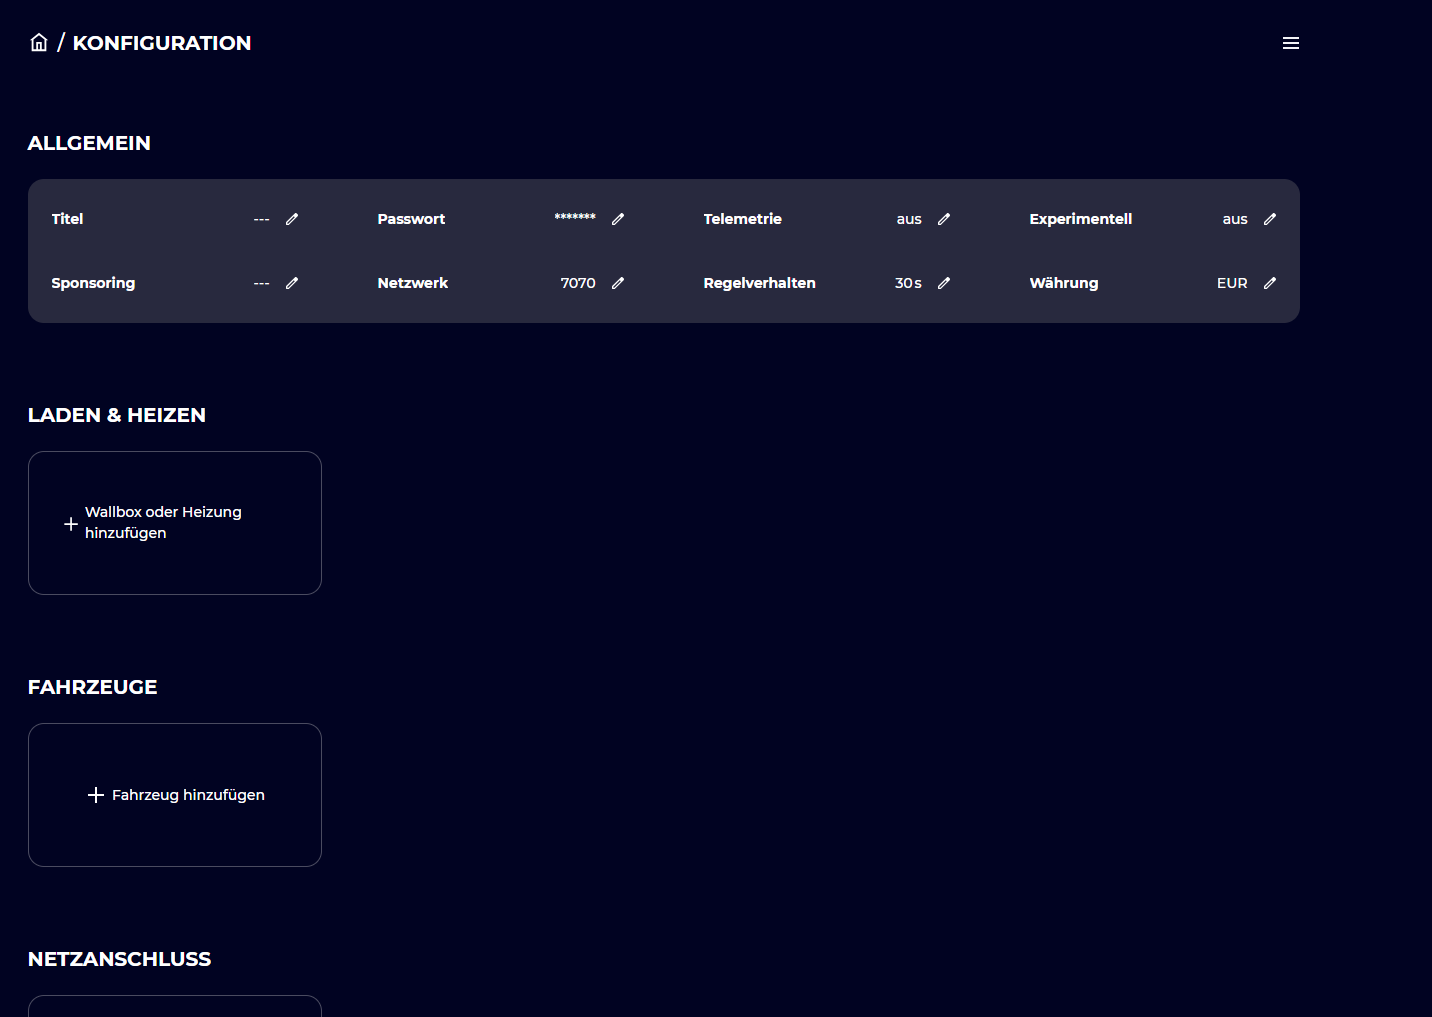Click pencil icon next to Währung EUR

tap(1270, 283)
